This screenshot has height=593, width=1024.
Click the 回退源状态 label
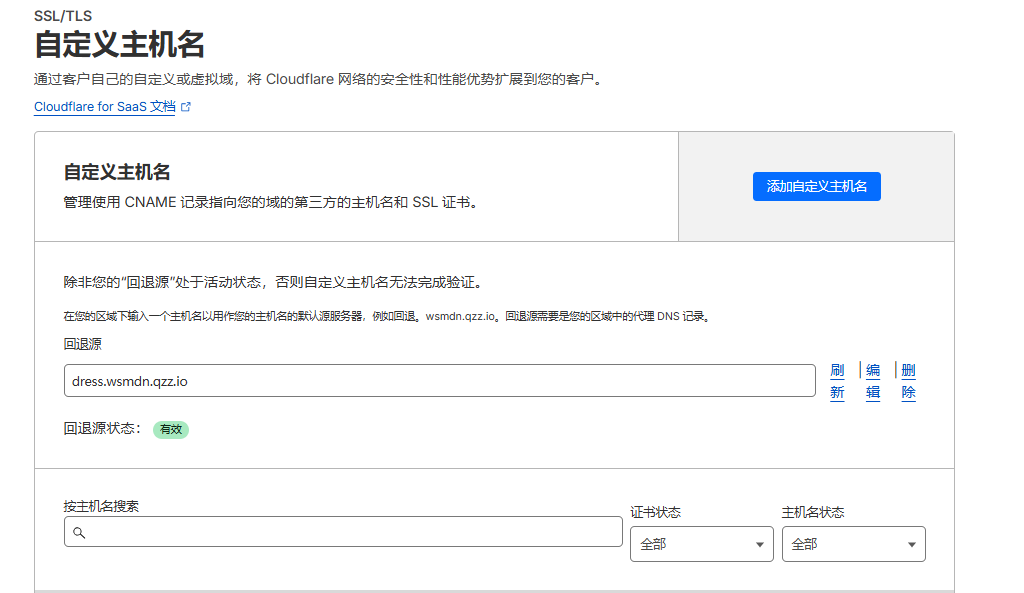[x=102, y=429]
